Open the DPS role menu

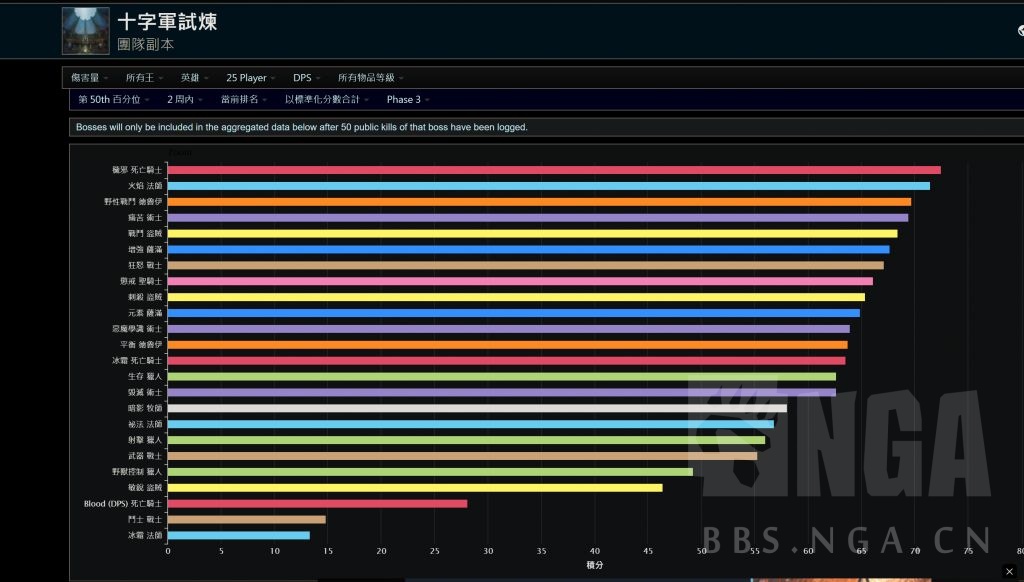click(x=306, y=78)
